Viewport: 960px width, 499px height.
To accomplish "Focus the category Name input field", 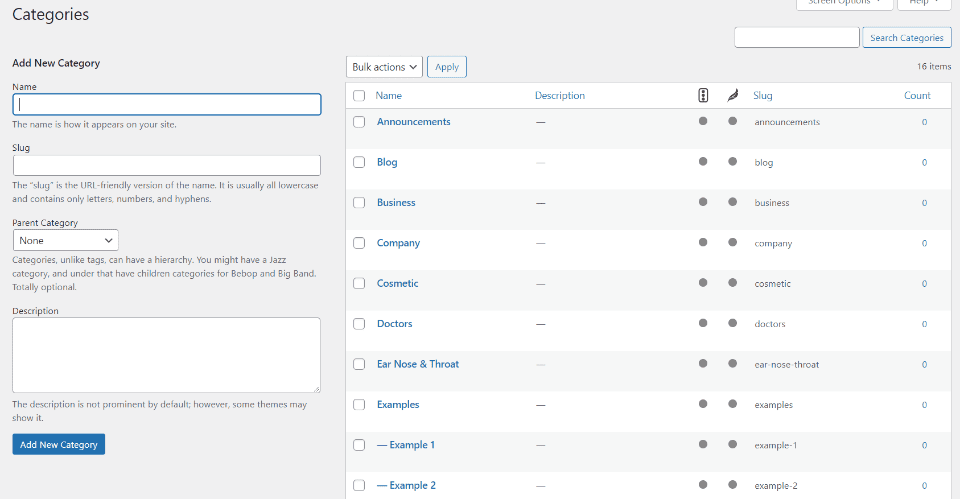I will click(167, 104).
